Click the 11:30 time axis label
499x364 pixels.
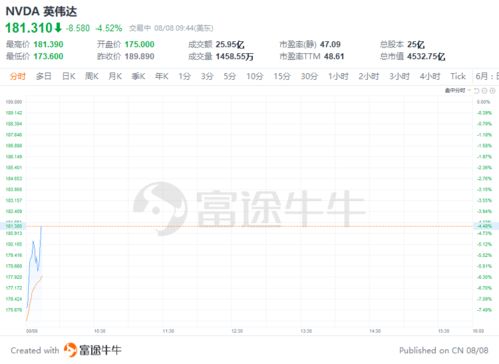click(x=168, y=331)
